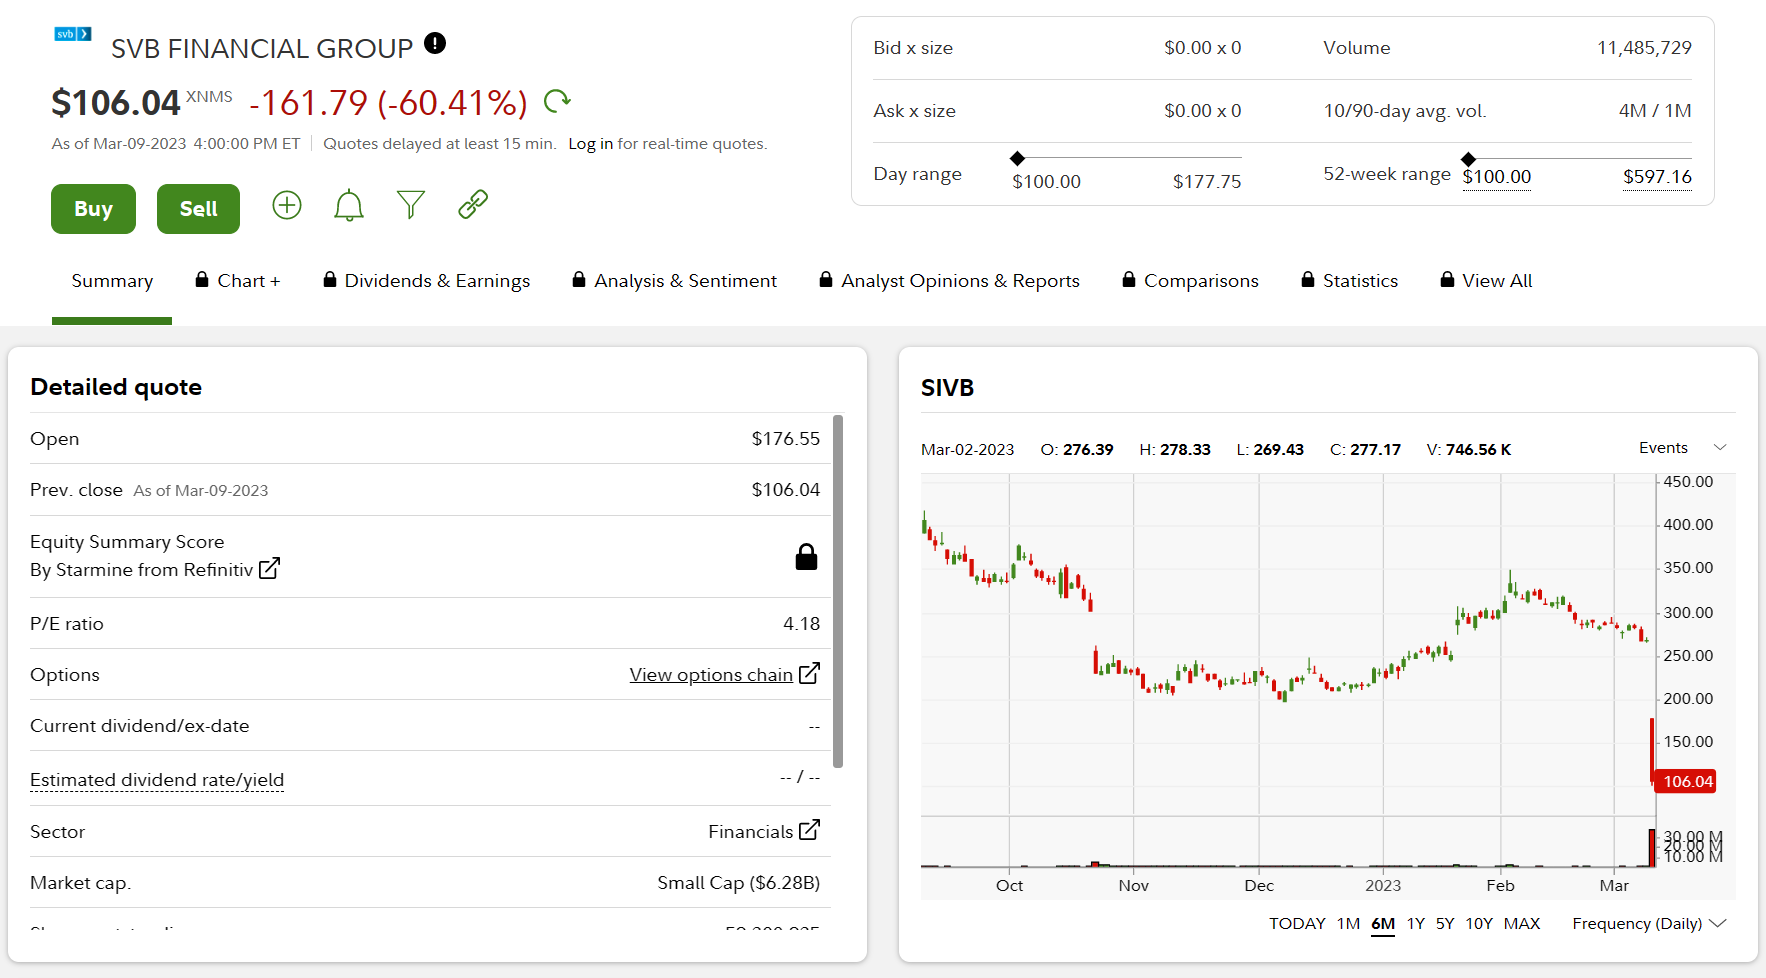Image resolution: width=1766 pixels, height=978 pixels.
Task: Open external link icon beside Starmine from Refinitiv
Action: [269, 568]
